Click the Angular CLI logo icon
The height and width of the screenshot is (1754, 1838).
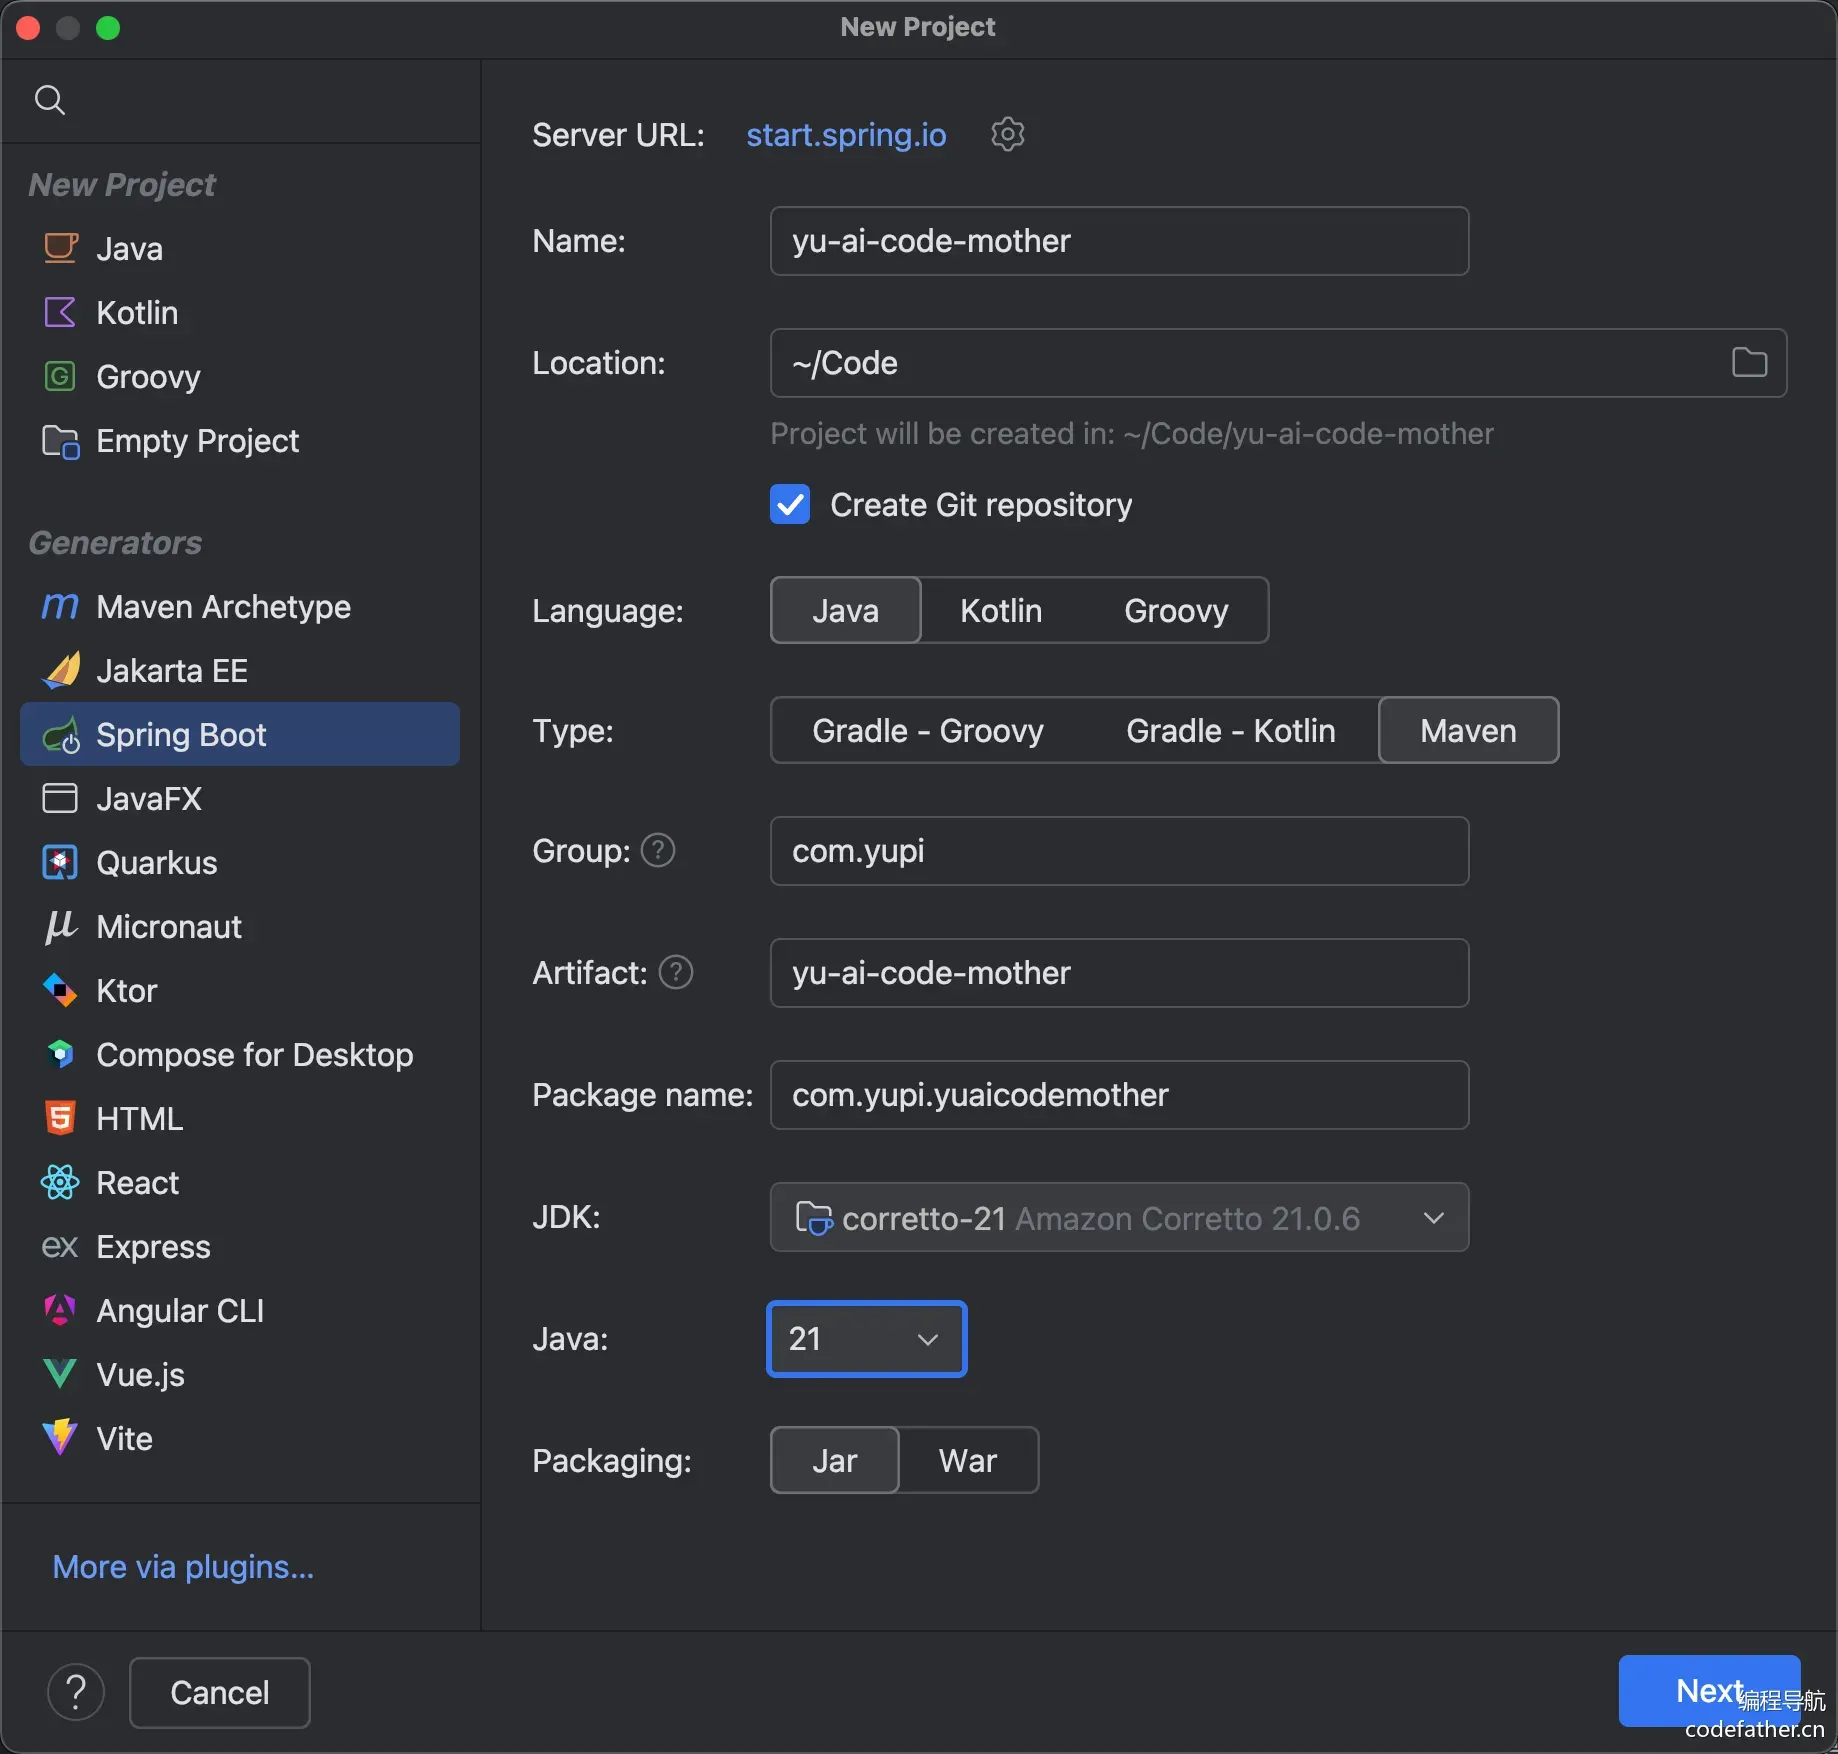[x=60, y=1310]
